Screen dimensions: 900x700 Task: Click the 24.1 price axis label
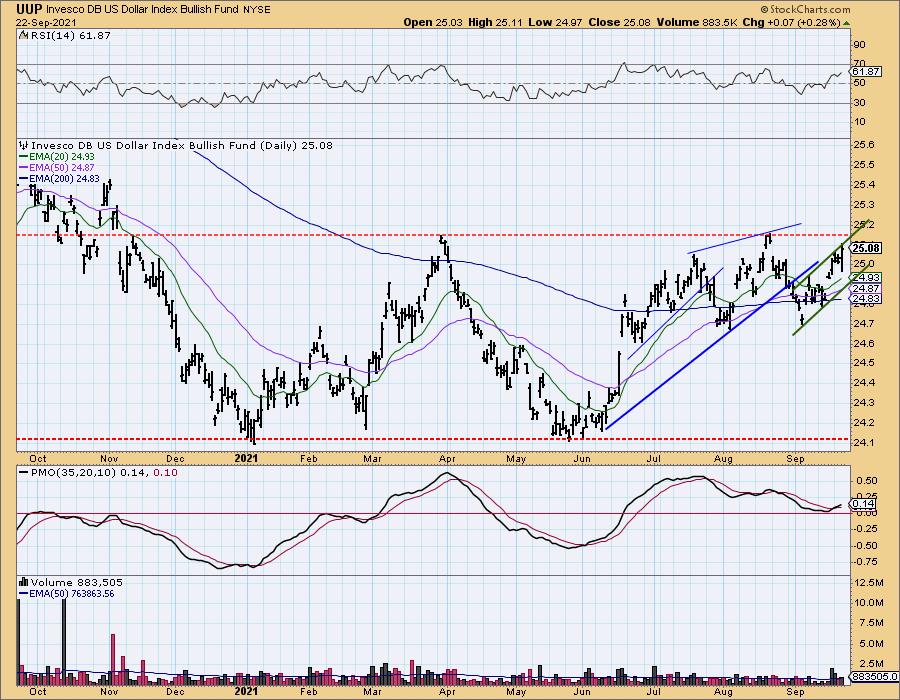pyautogui.click(x=864, y=442)
